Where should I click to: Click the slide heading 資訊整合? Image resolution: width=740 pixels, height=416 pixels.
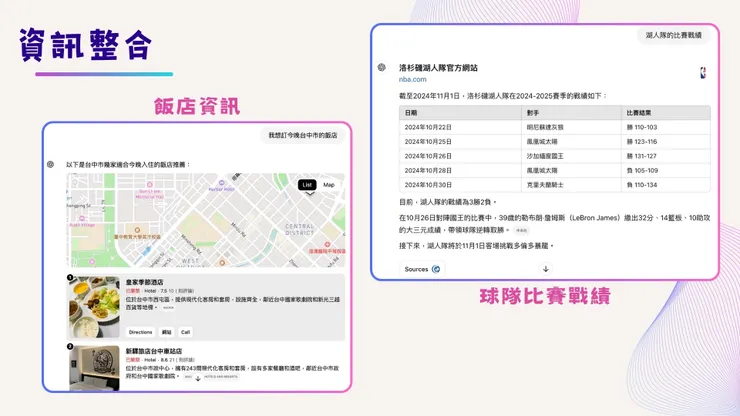(x=85, y=45)
